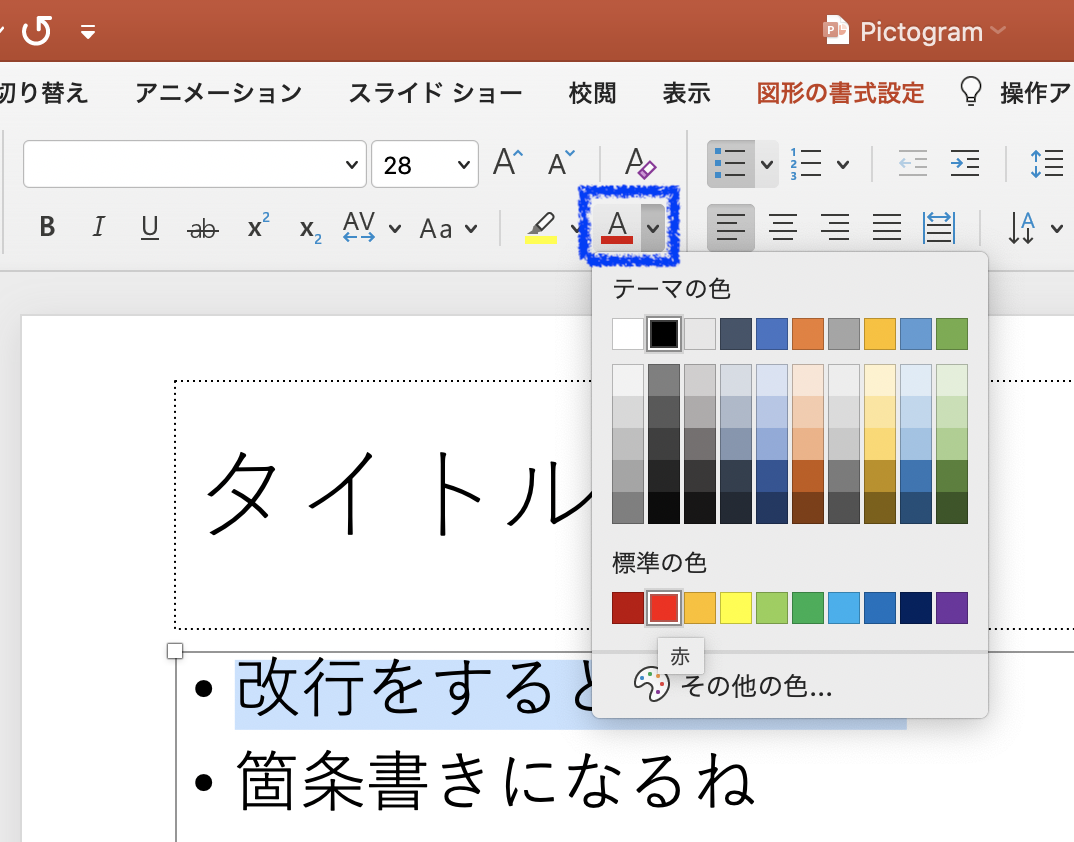This screenshot has width=1074, height=842.
Task: Select the yellow standard color
Action: (x=736, y=608)
